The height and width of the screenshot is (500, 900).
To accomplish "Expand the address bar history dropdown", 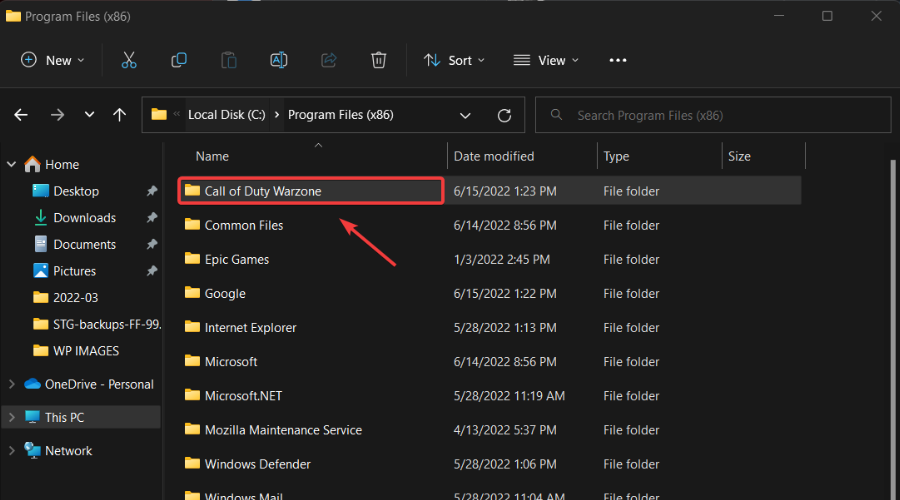I will [x=465, y=115].
